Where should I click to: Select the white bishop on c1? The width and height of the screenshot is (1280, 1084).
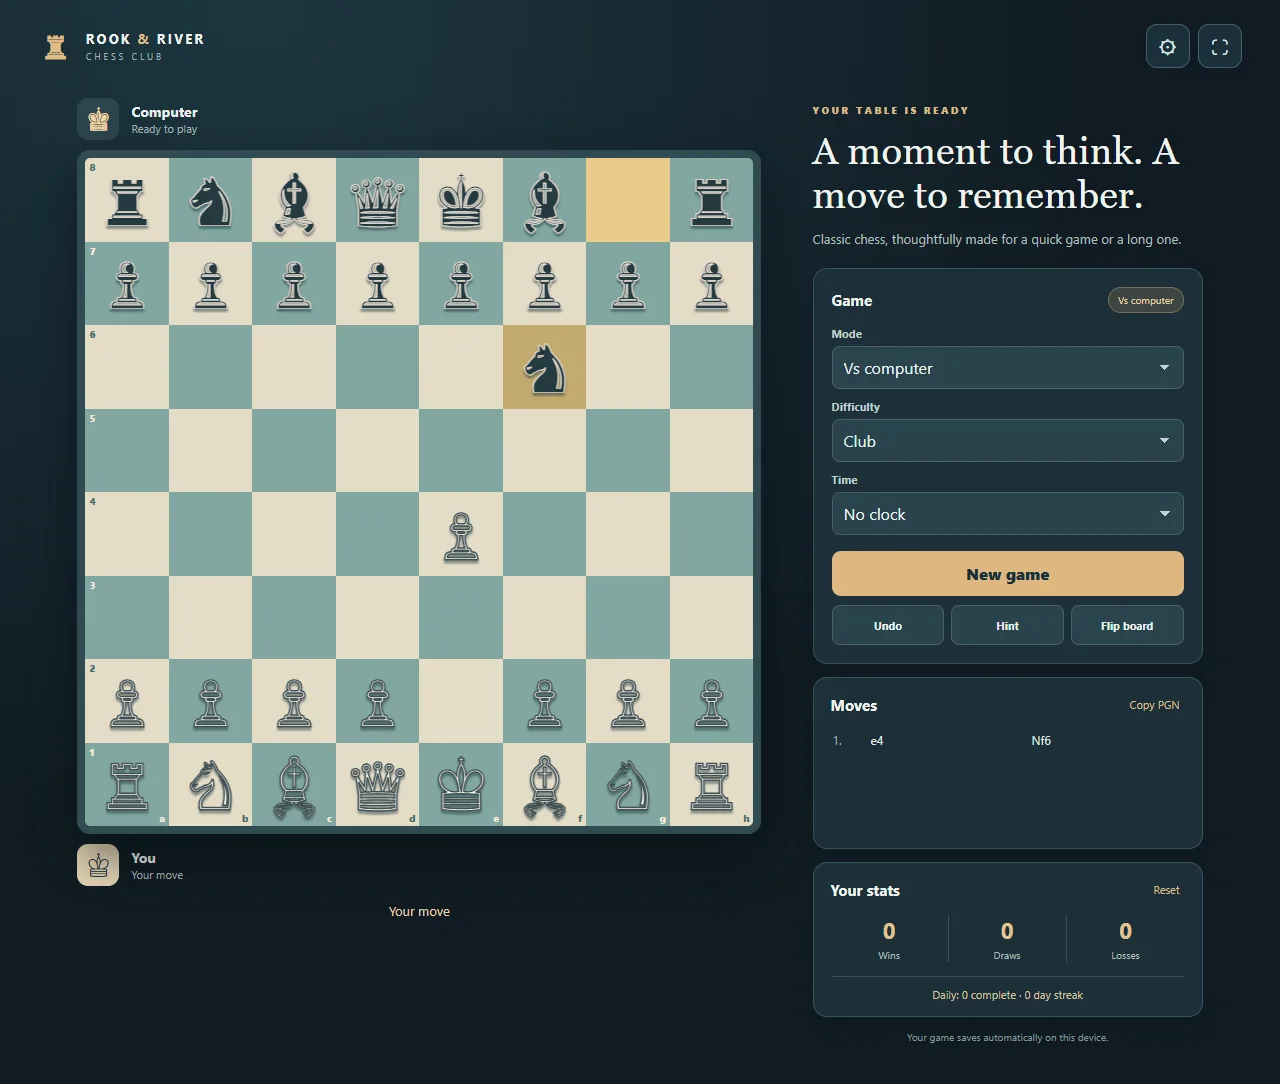[x=294, y=785]
